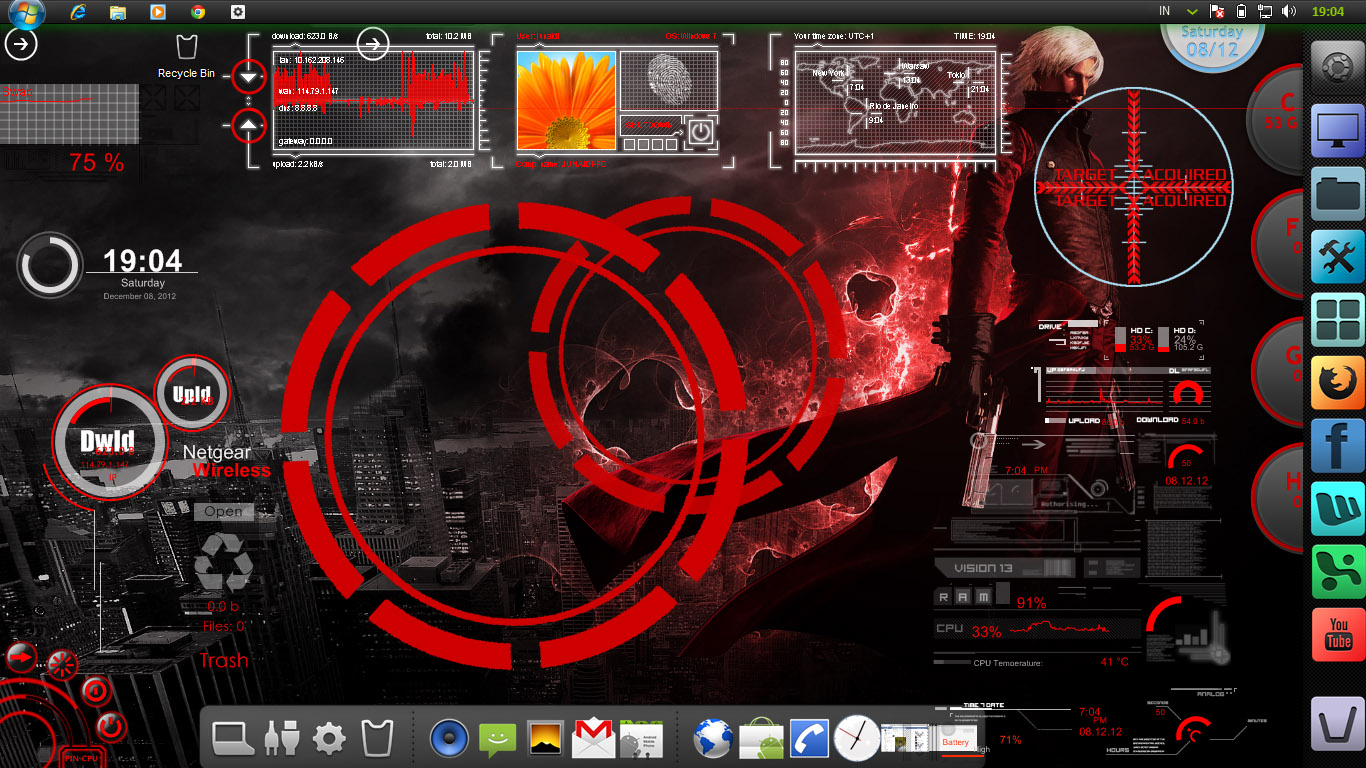This screenshot has height=768, width=1366.
Task: Click the arrow circle above the network graph
Action: coord(373,43)
